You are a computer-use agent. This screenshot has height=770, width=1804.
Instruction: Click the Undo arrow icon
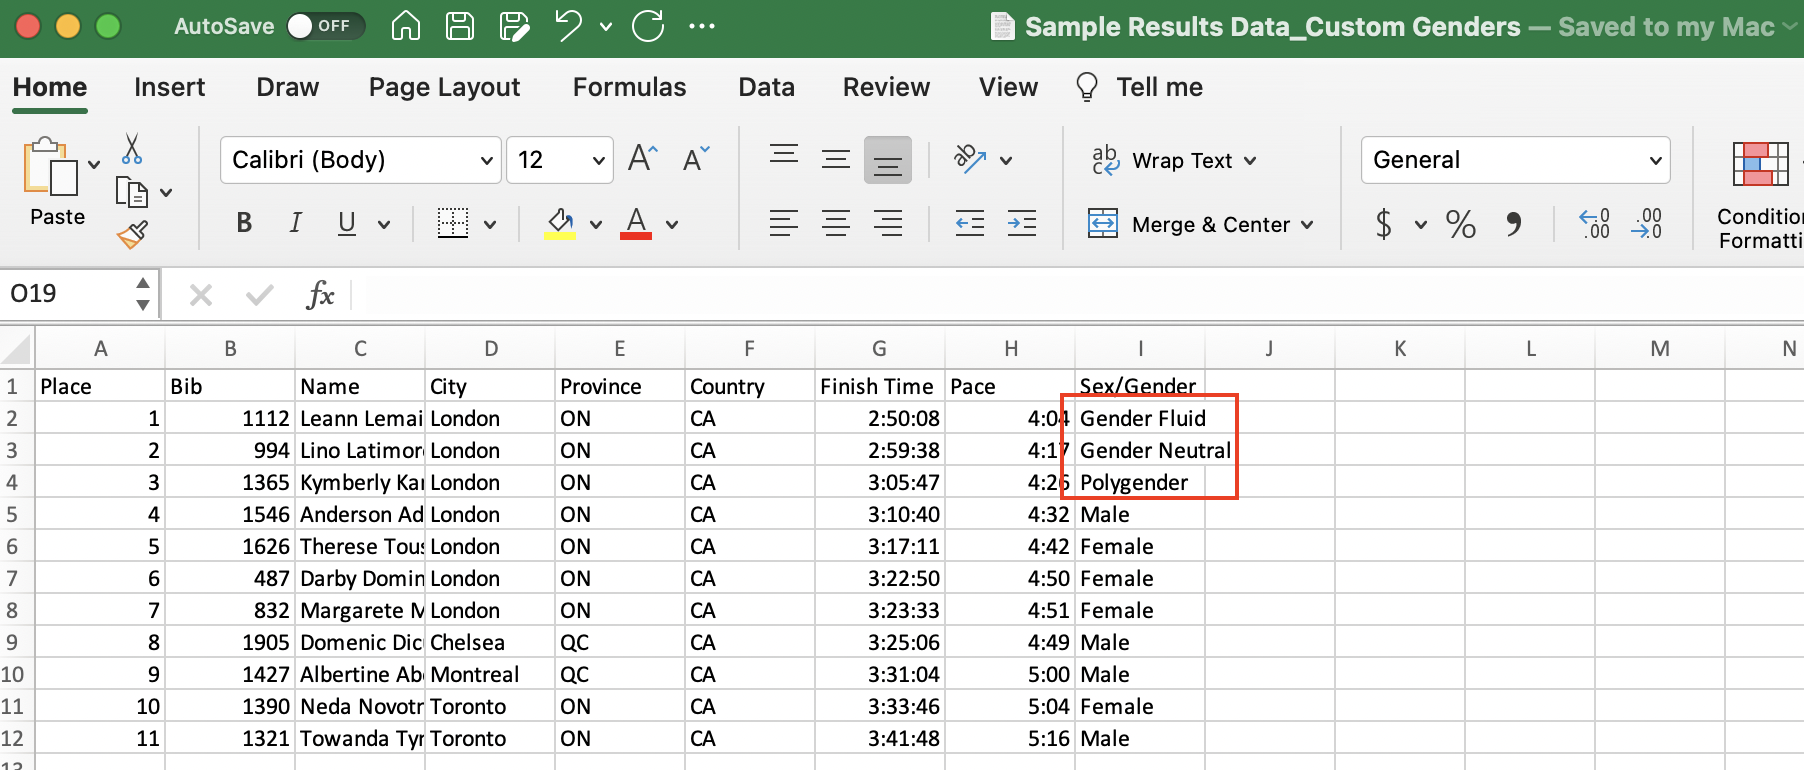[568, 26]
